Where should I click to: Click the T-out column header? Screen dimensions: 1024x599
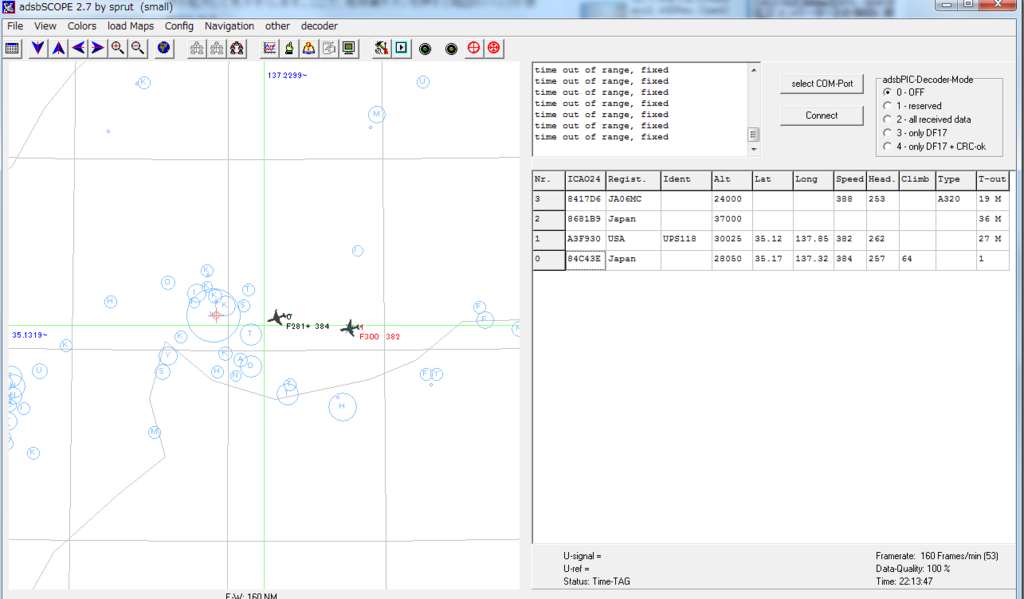coord(992,180)
